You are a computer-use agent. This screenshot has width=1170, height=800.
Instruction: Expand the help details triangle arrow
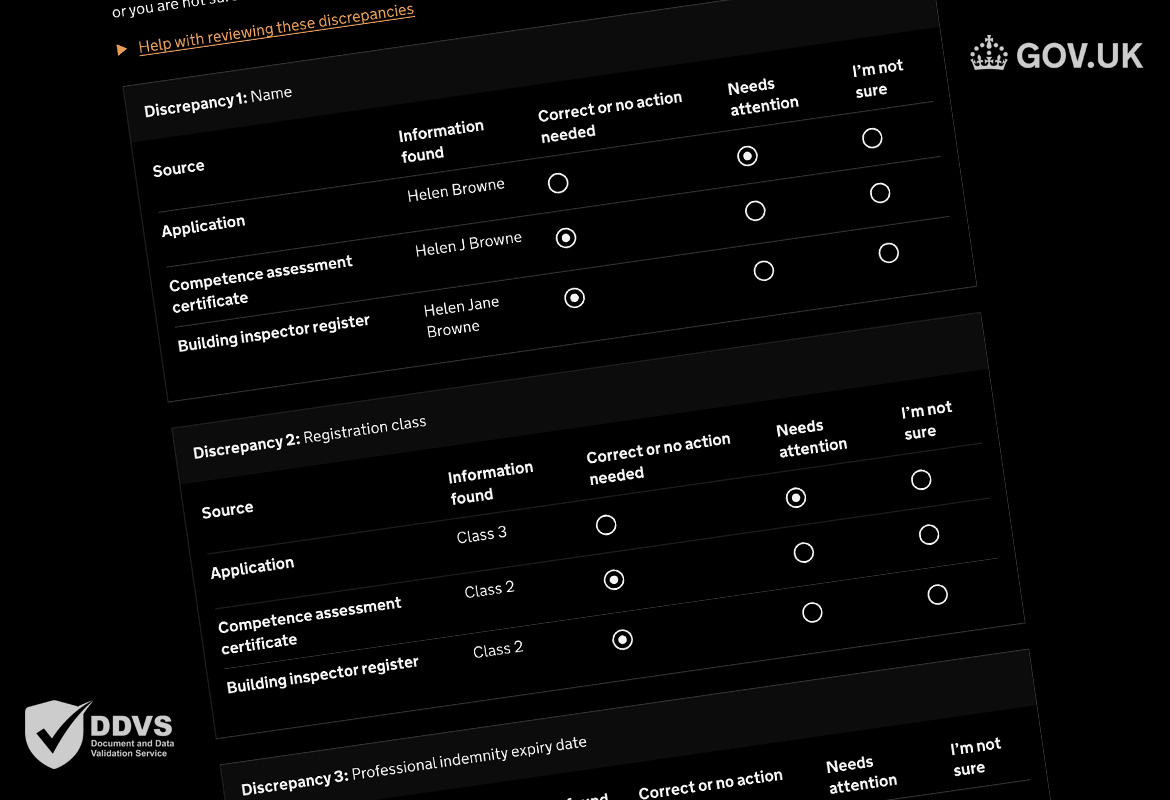pos(122,50)
